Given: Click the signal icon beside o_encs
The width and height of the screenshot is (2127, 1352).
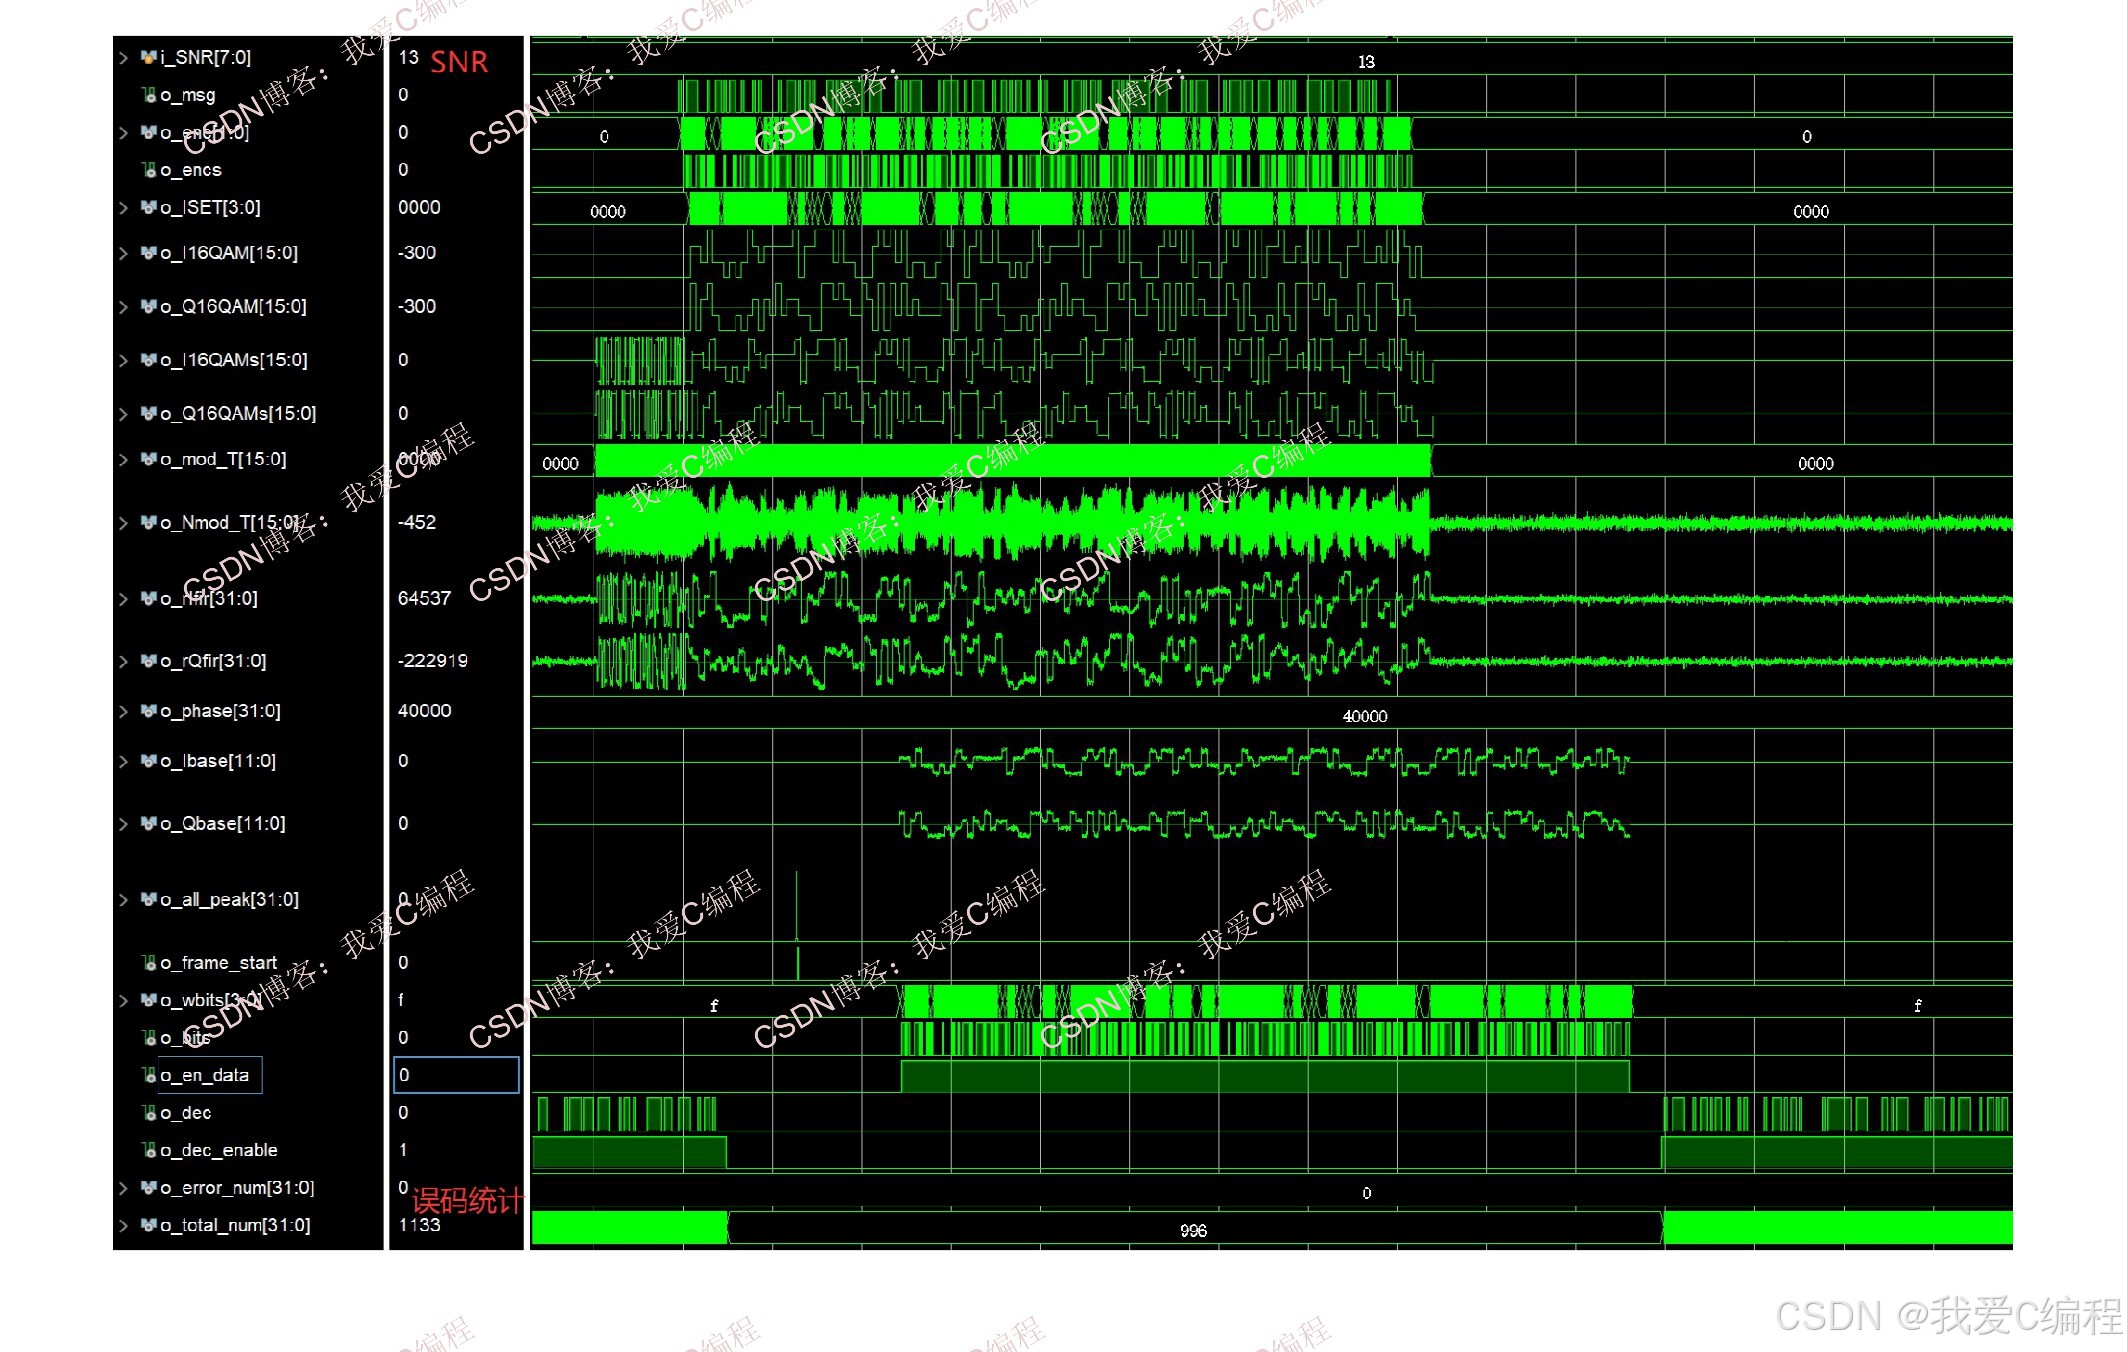Looking at the screenshot, I should coord(149,170).
